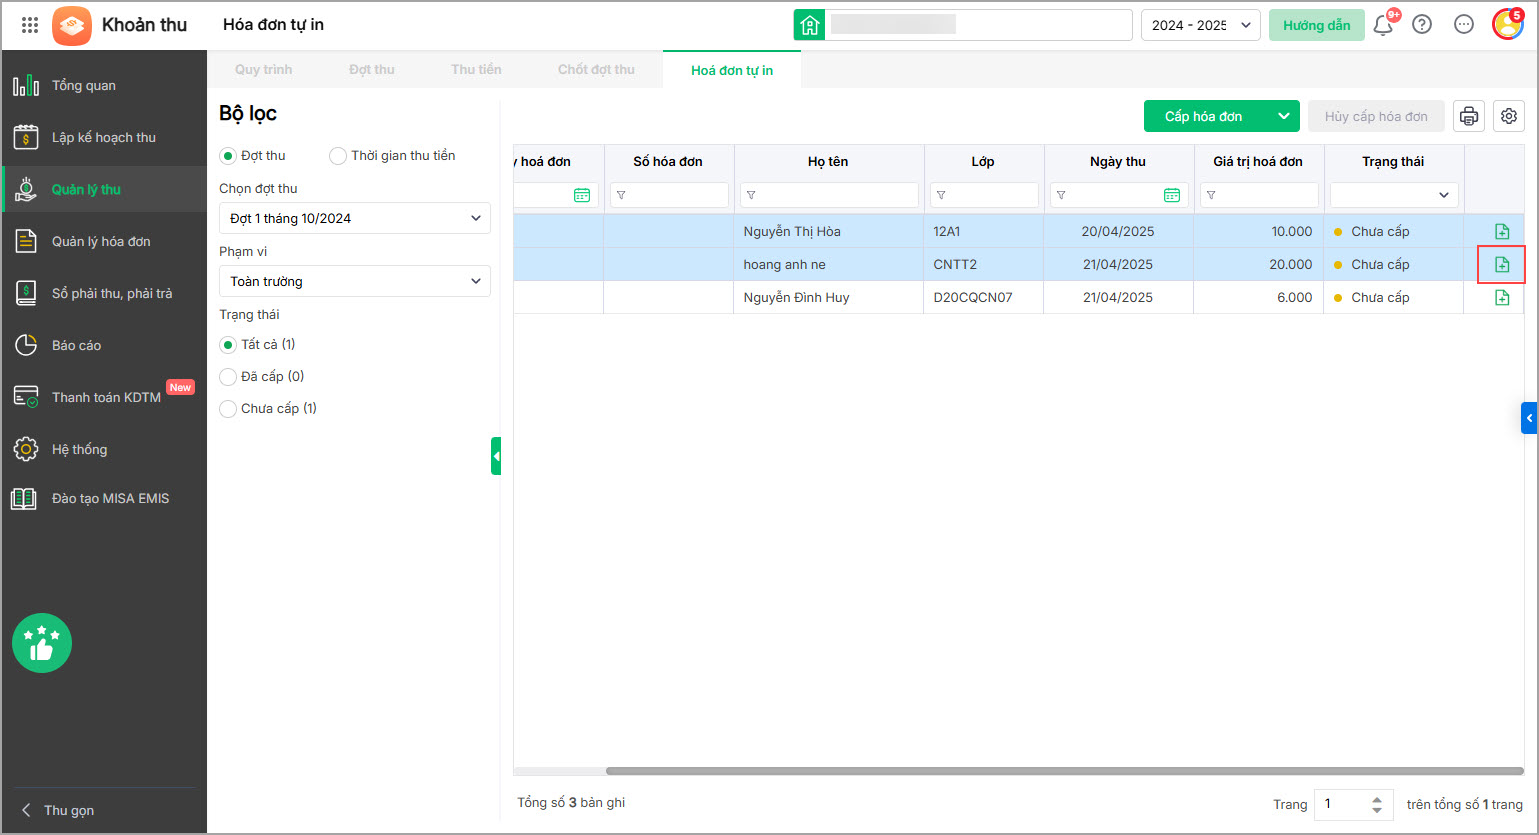Open calendar picker in Ngày hoá đơn filter
This screenshot has width=1539, height=835.
pos(582,195)
